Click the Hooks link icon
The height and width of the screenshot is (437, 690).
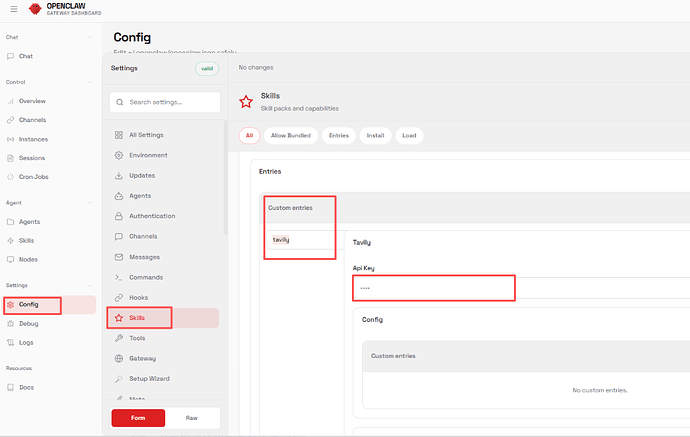pos(119,297)
